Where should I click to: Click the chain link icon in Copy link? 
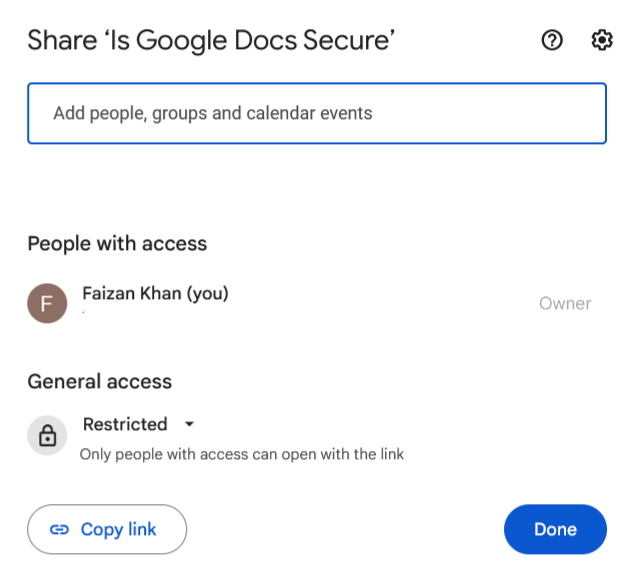59,529
